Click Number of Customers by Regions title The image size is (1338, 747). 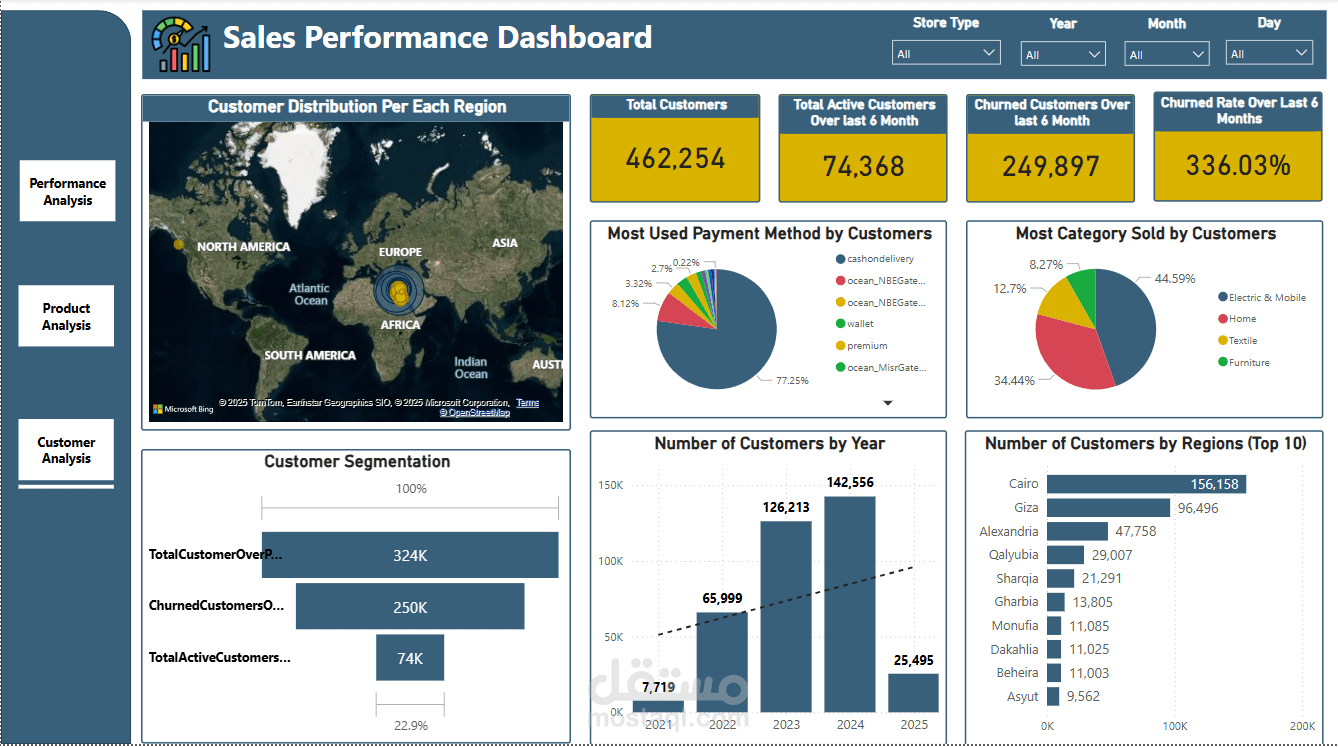1146,444
